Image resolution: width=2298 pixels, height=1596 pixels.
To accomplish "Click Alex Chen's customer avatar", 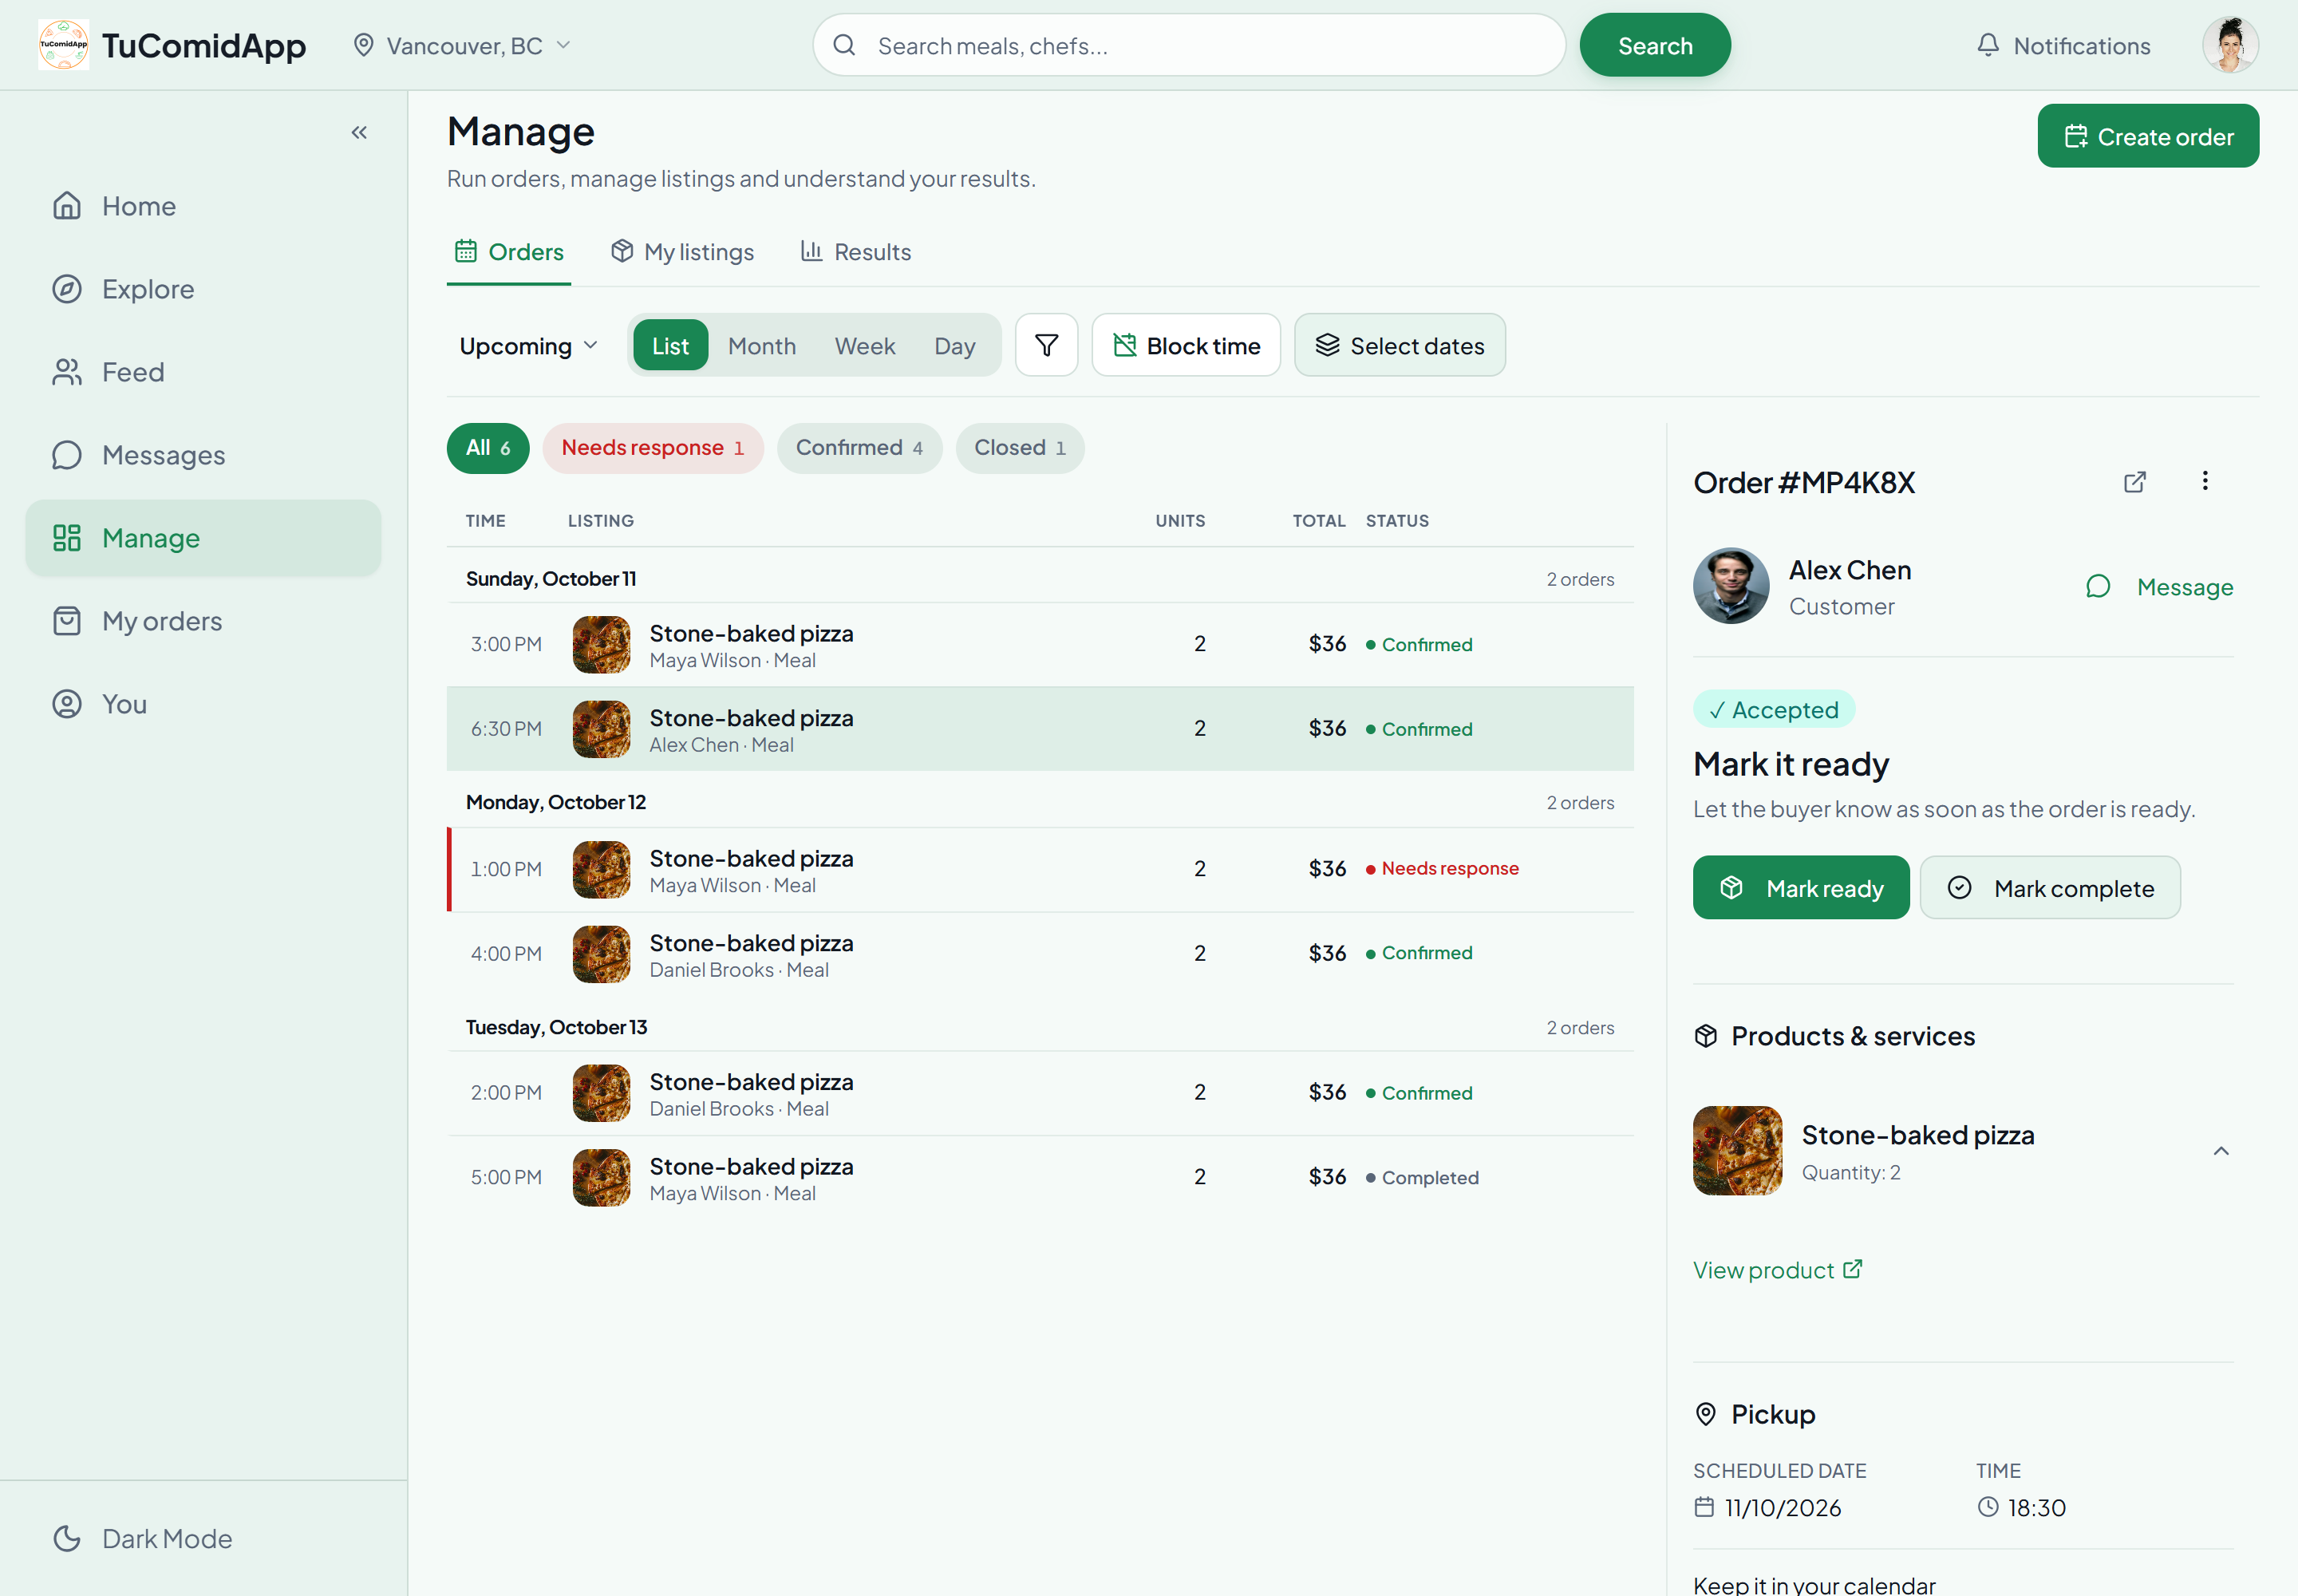I will tap(1731, 586).
